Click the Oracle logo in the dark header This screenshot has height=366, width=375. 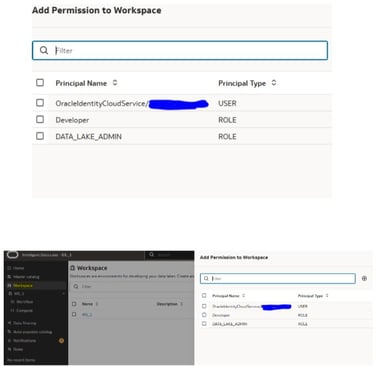click(x=12, y=255)
